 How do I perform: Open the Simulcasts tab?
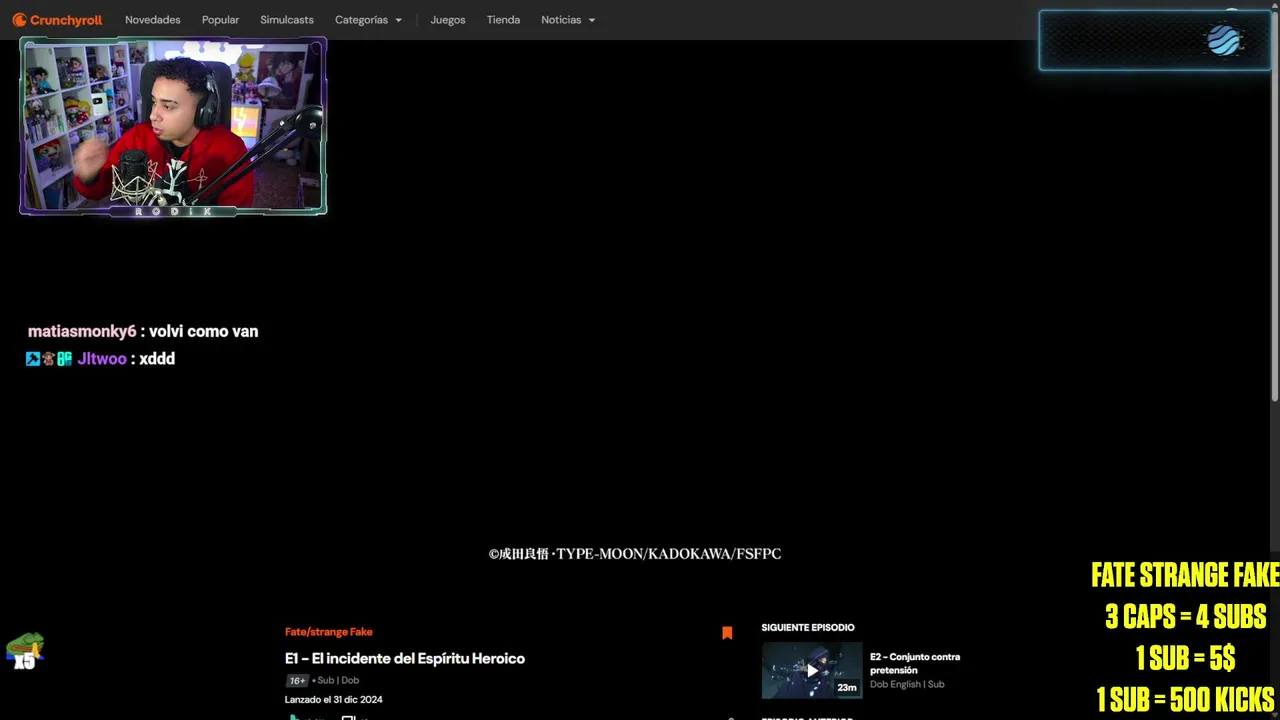287,20
